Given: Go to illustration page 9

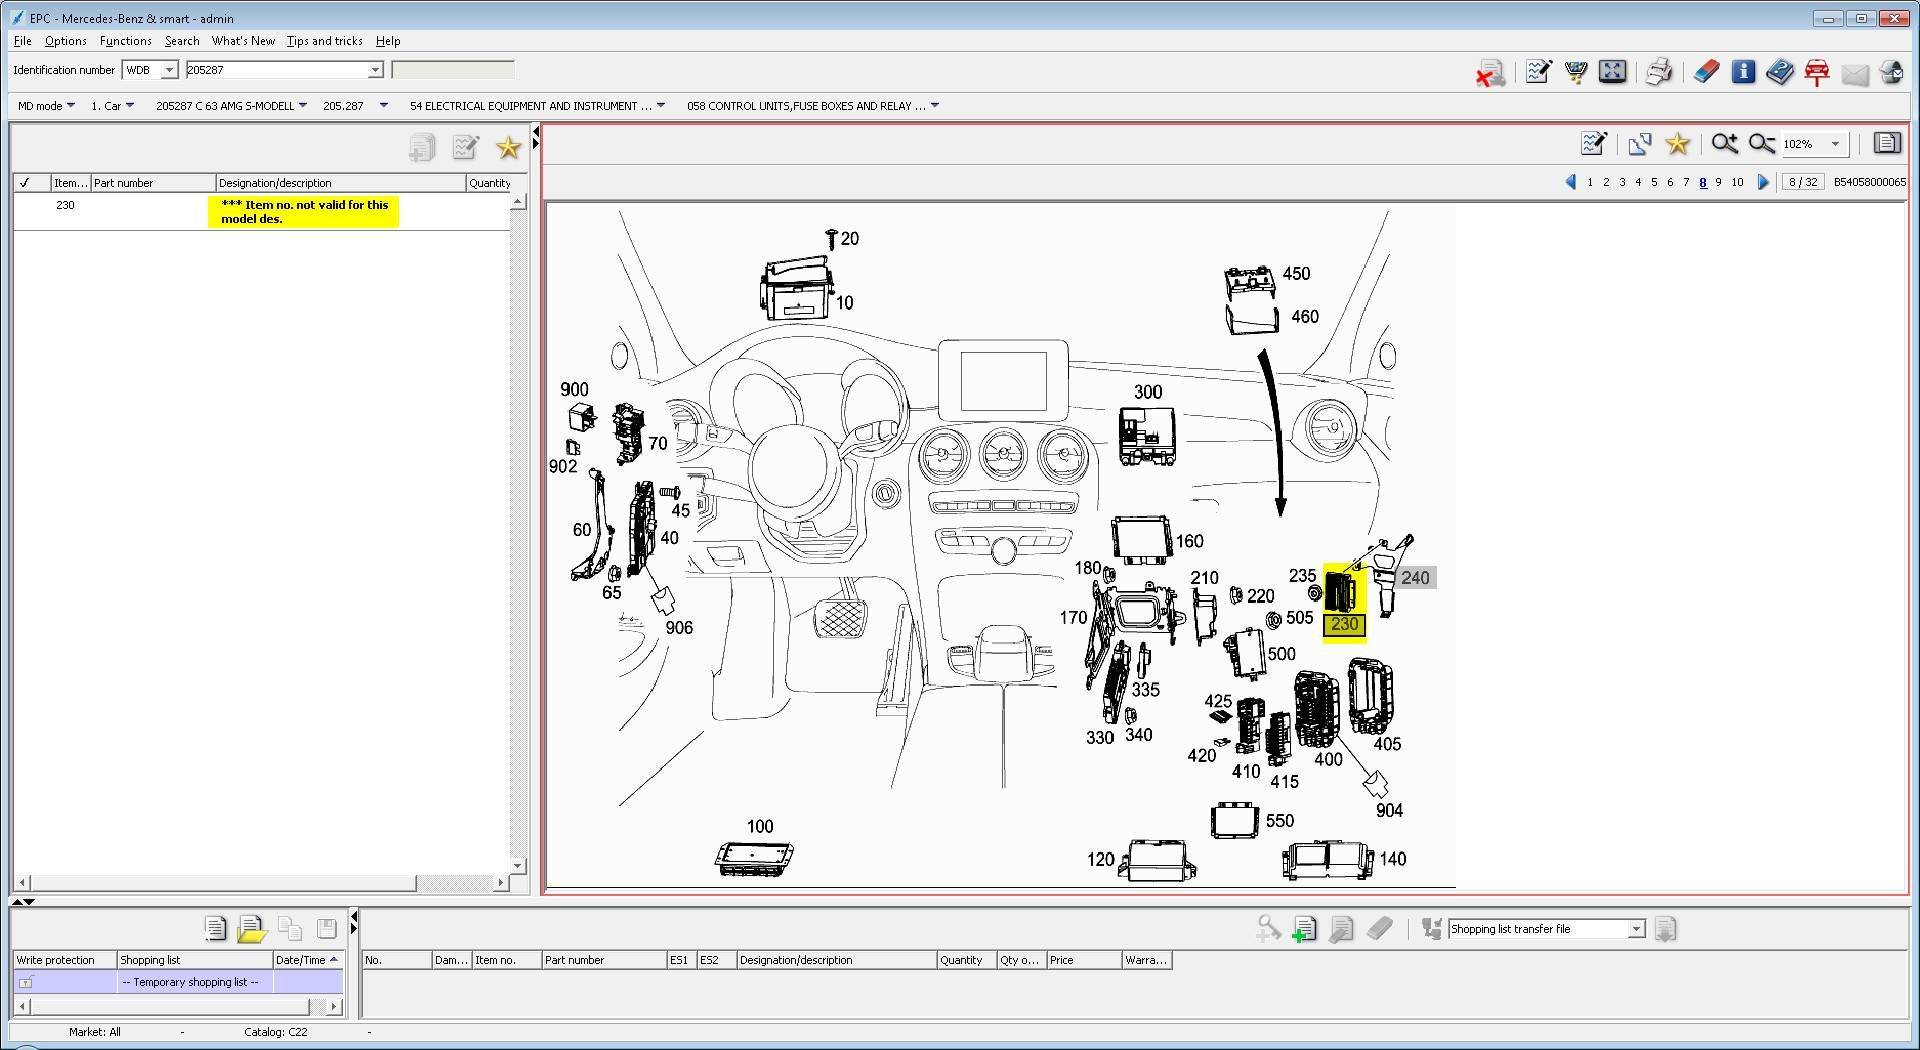Looking at the screenshot, I should (x=1718, y=182).
